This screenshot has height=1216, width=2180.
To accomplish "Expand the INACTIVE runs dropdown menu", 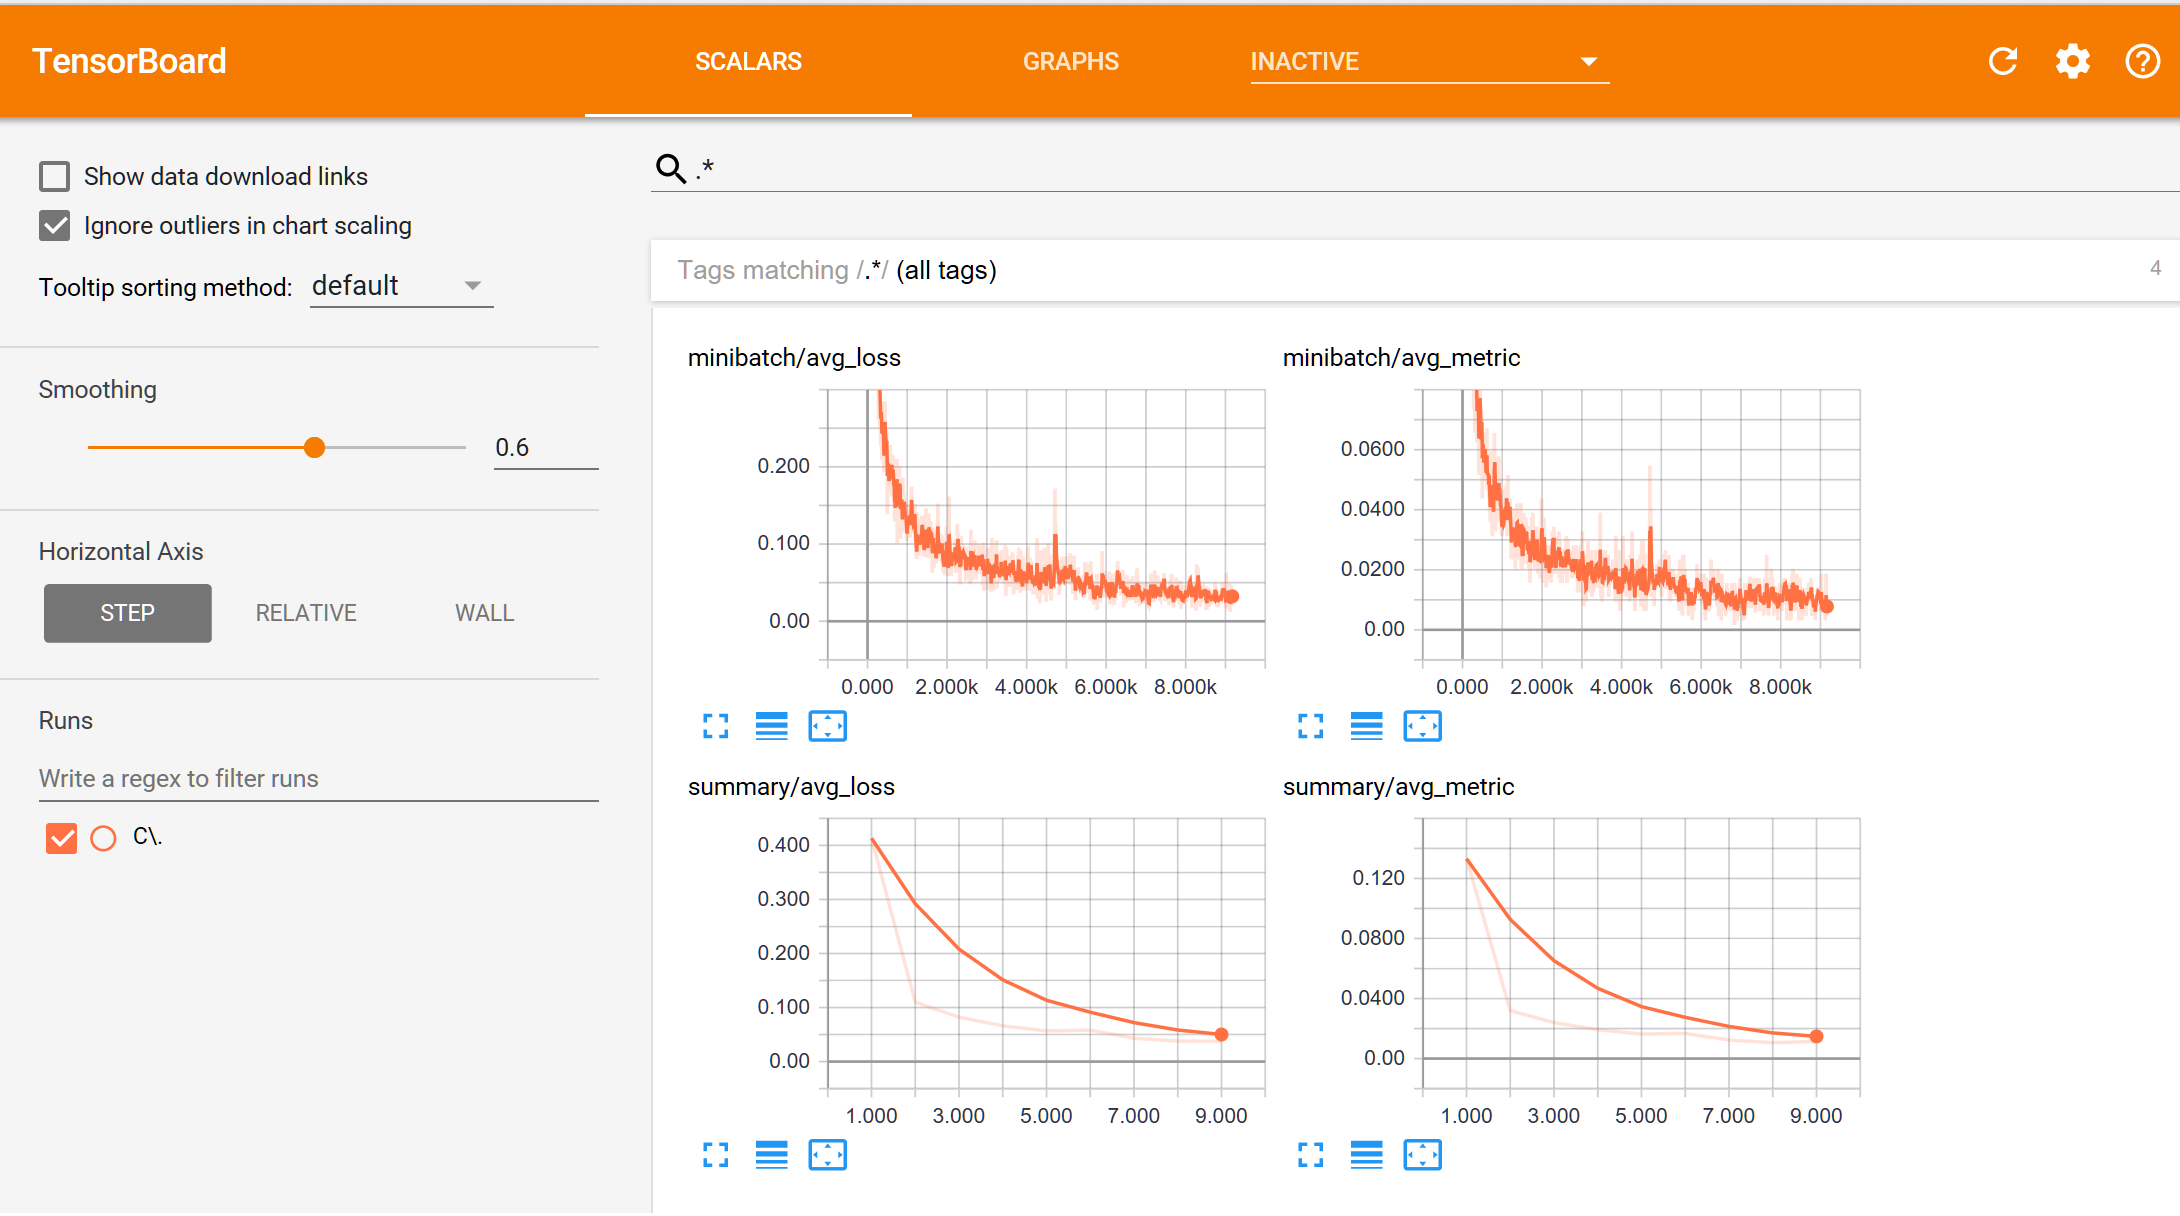I will [1581, 61].
